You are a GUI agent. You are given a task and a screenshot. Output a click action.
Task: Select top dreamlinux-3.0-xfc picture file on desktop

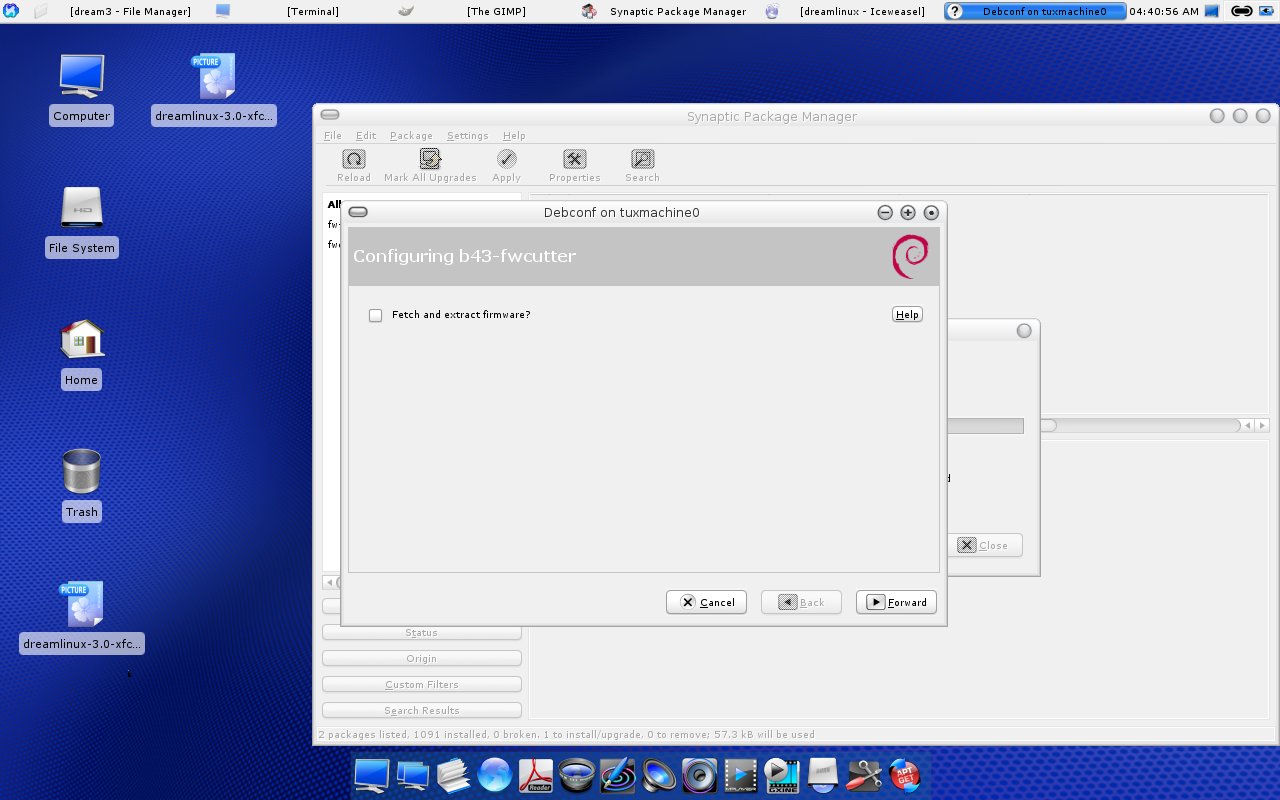214,89
